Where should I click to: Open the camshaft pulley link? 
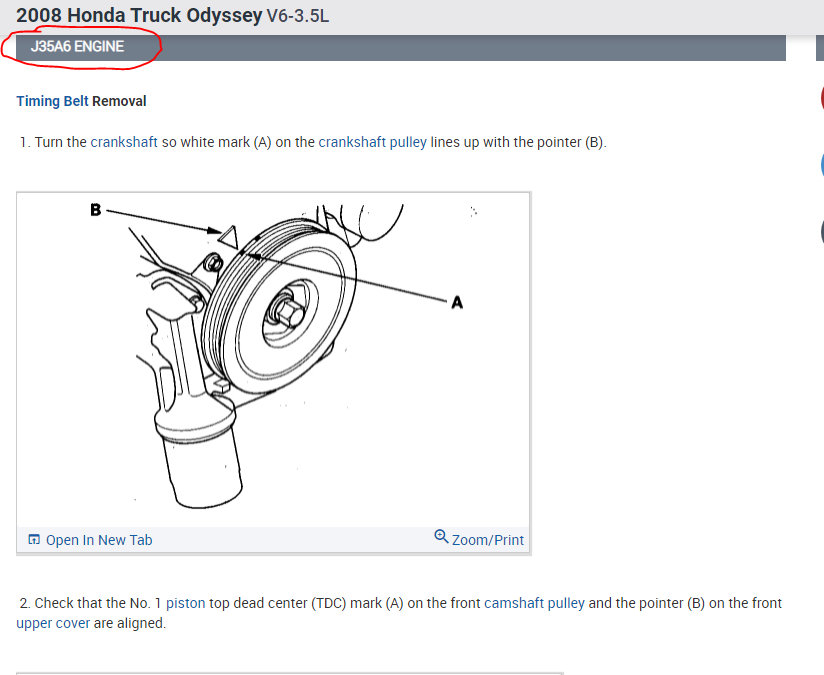tap(534, 603)
